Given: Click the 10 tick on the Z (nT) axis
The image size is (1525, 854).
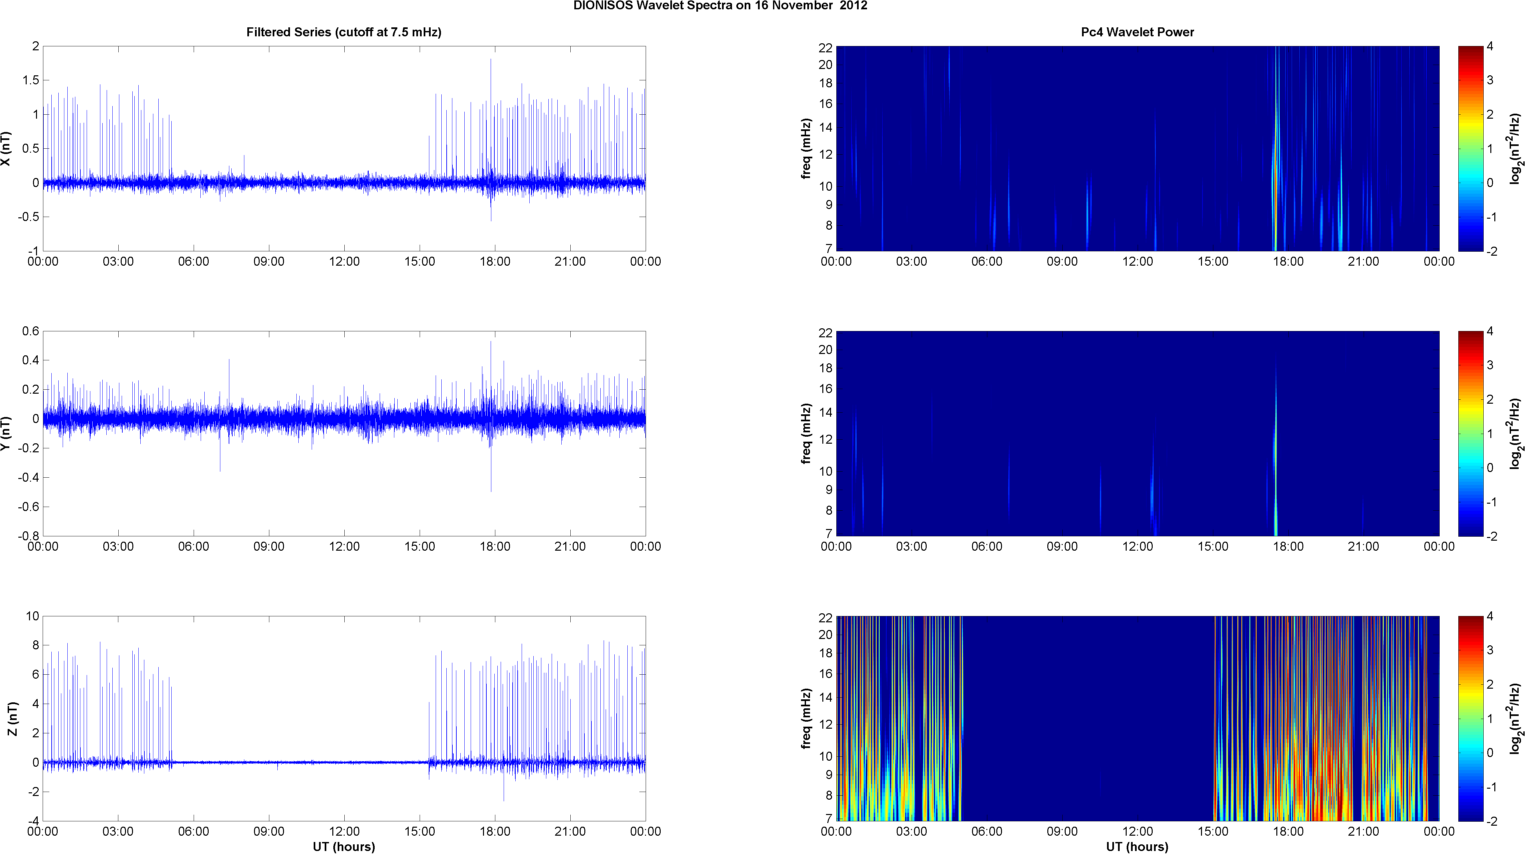Looking at the screenshot, I should tap(33, 616).
